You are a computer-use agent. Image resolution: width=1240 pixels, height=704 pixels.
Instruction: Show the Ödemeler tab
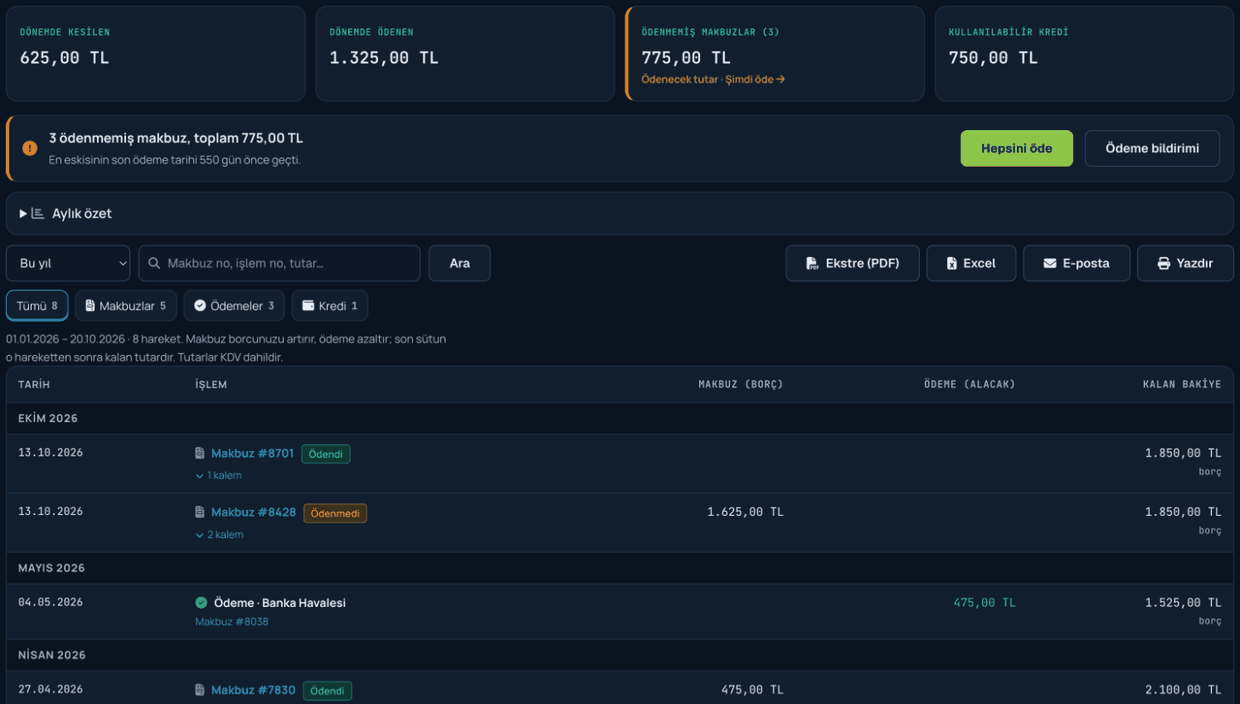tap(234, 306)
